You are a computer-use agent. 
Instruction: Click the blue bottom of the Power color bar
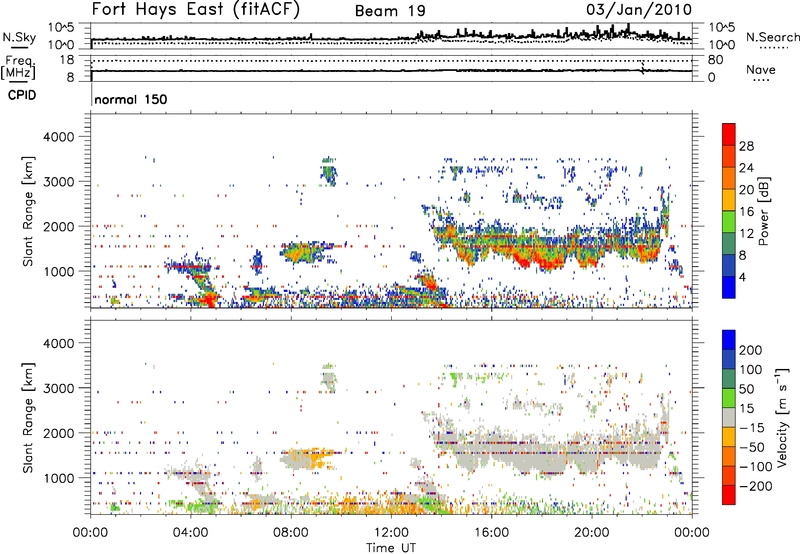[x=728, y=287]
